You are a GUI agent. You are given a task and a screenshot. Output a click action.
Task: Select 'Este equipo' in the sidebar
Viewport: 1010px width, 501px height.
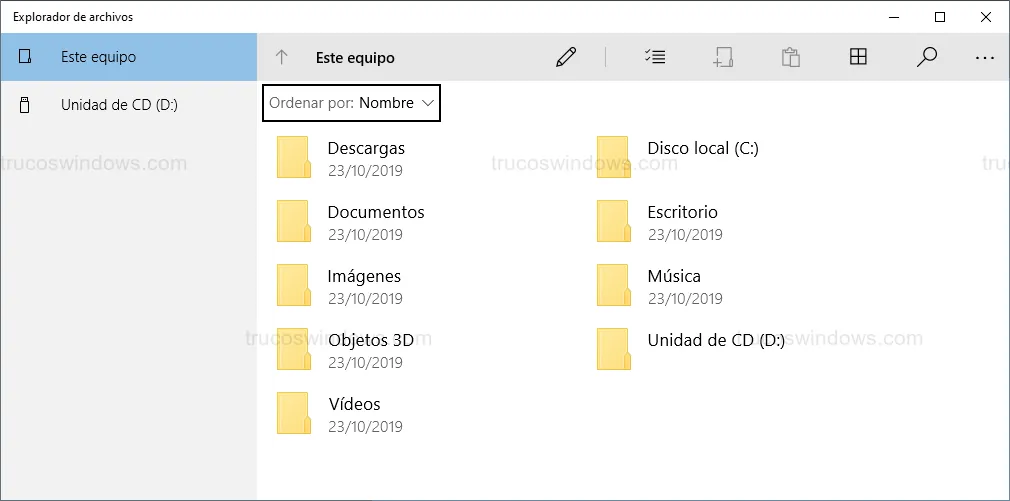(98, 57)
